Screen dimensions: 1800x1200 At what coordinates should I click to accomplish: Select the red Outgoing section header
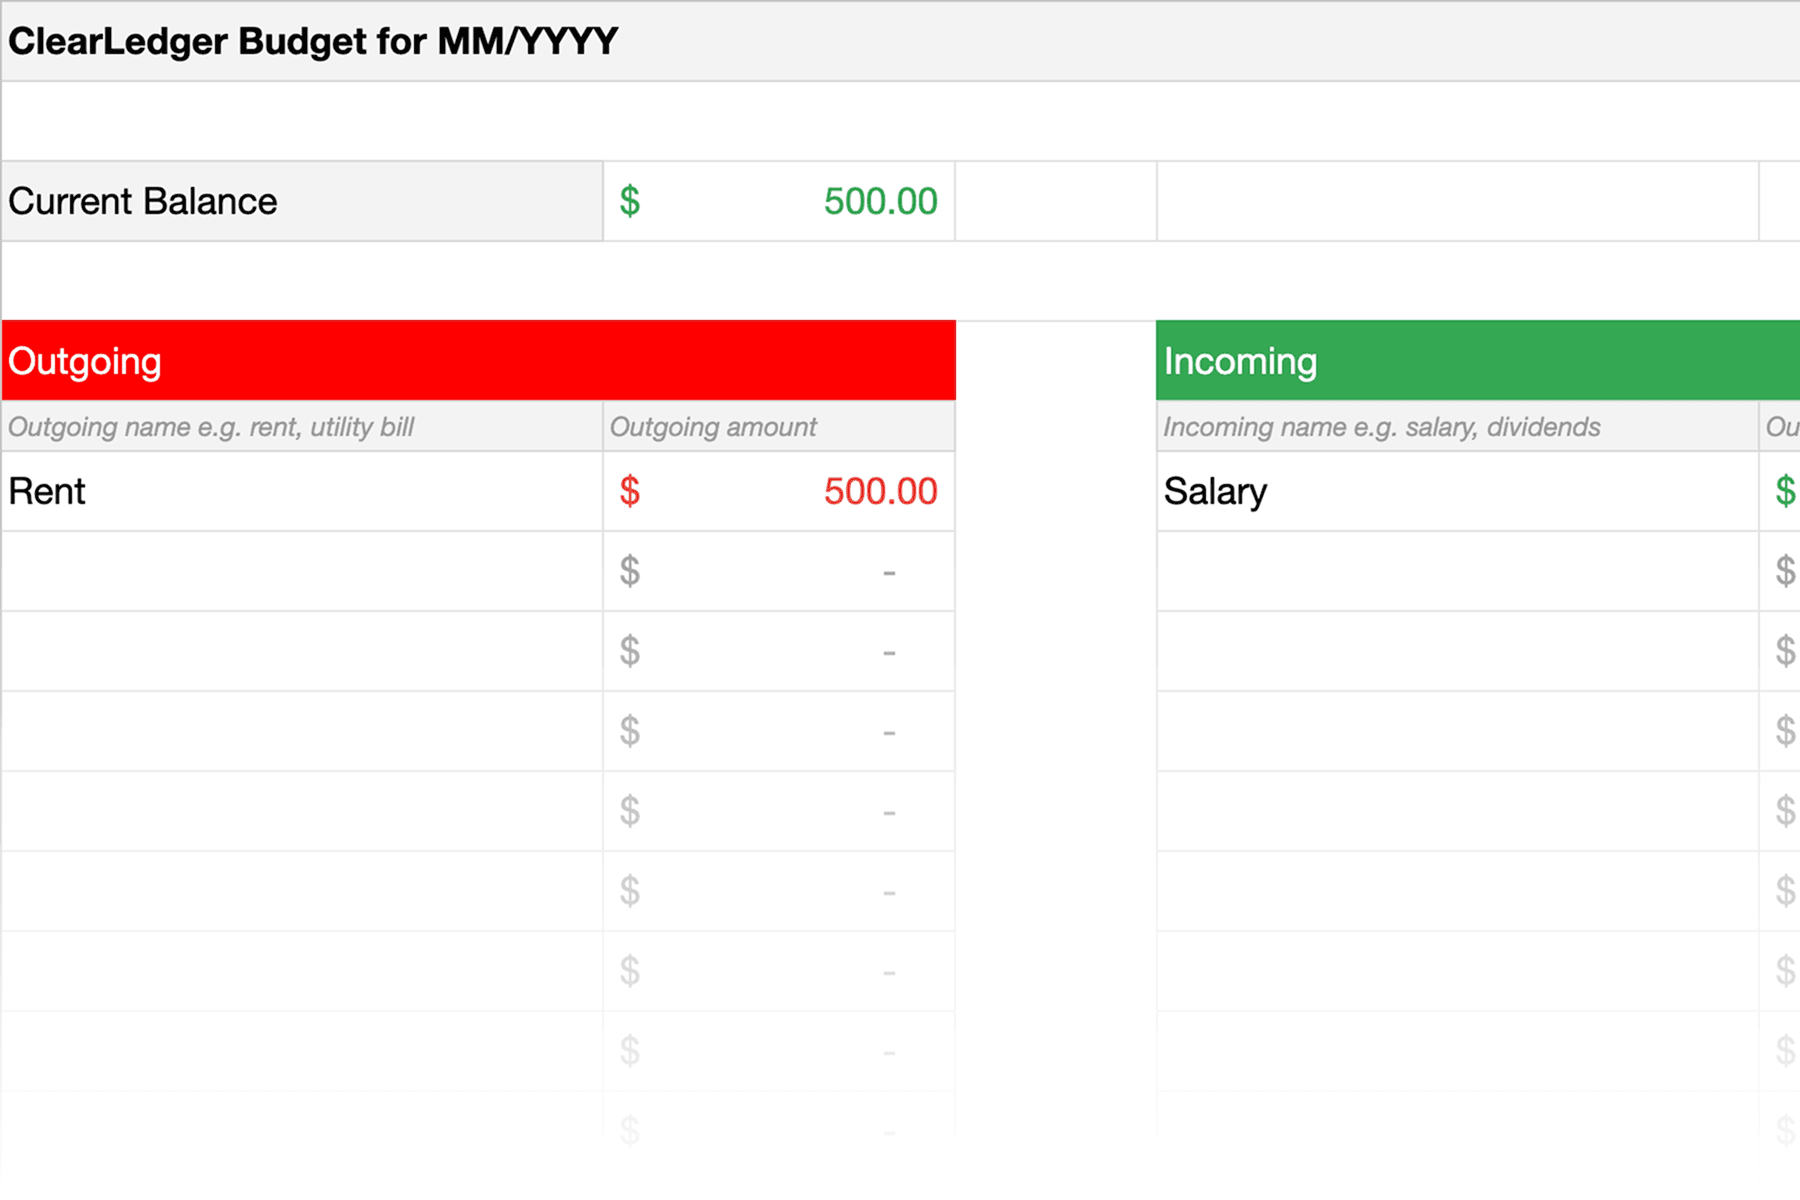point(478,360)
